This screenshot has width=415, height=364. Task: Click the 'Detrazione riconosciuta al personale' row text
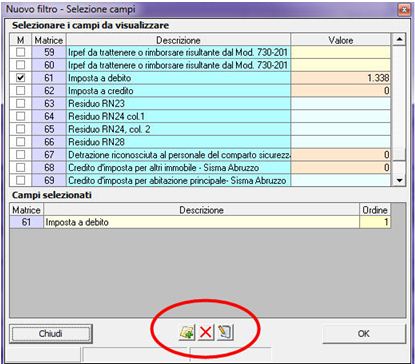(x=179, y=155)
